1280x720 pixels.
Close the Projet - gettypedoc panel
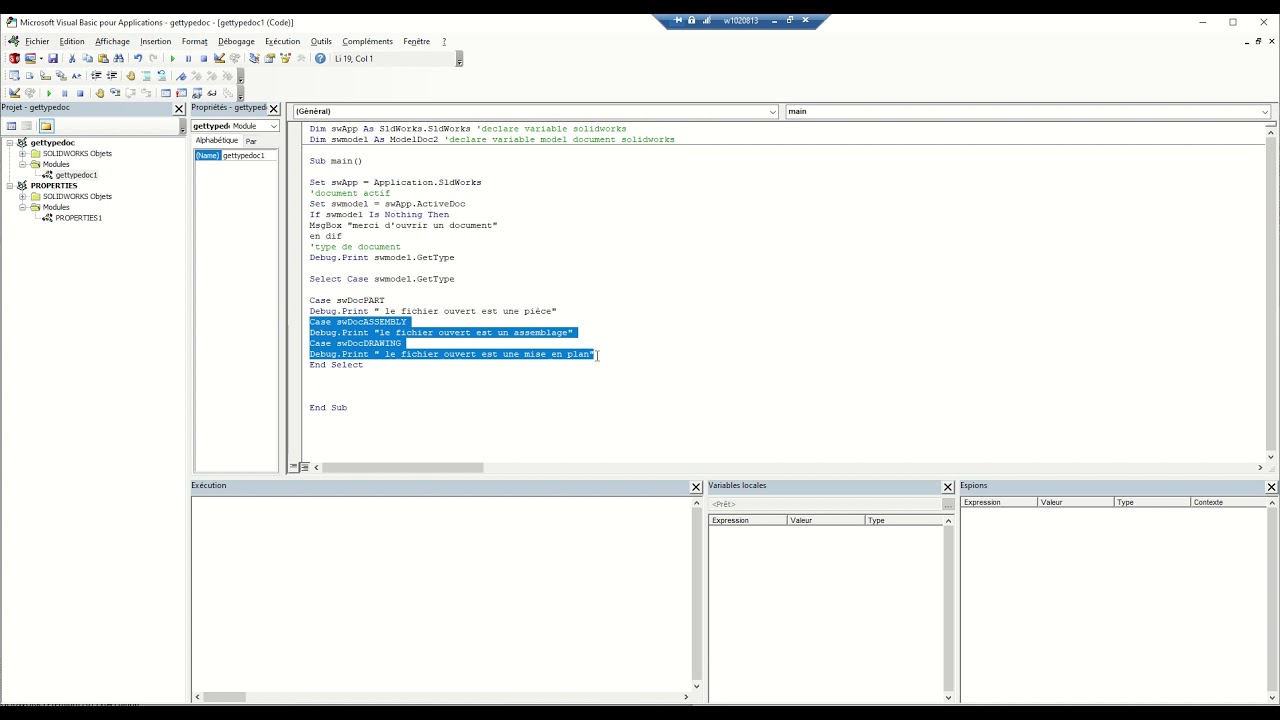click(x=179, y=108)
